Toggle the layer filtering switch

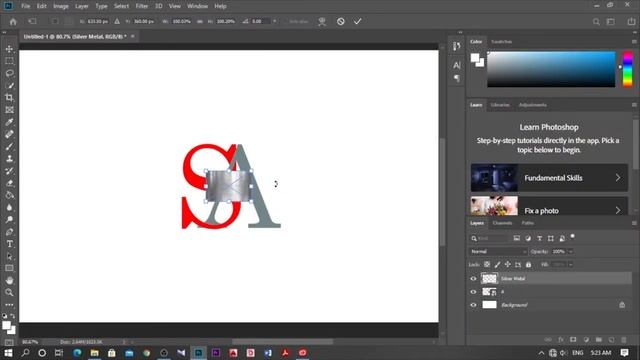(573, 236)
